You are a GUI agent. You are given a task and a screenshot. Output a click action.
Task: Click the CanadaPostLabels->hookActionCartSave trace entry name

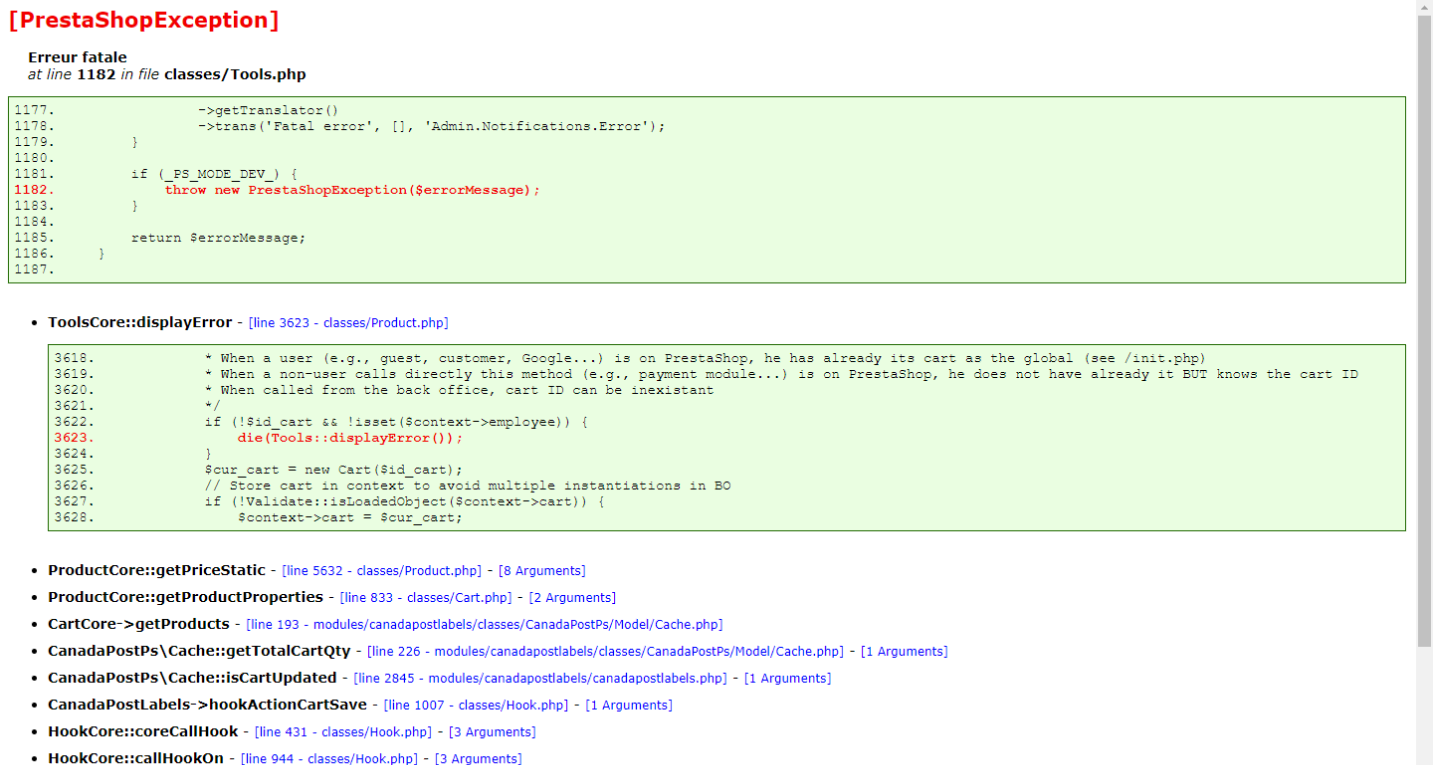pyautogui.click(x=207, y=705)
